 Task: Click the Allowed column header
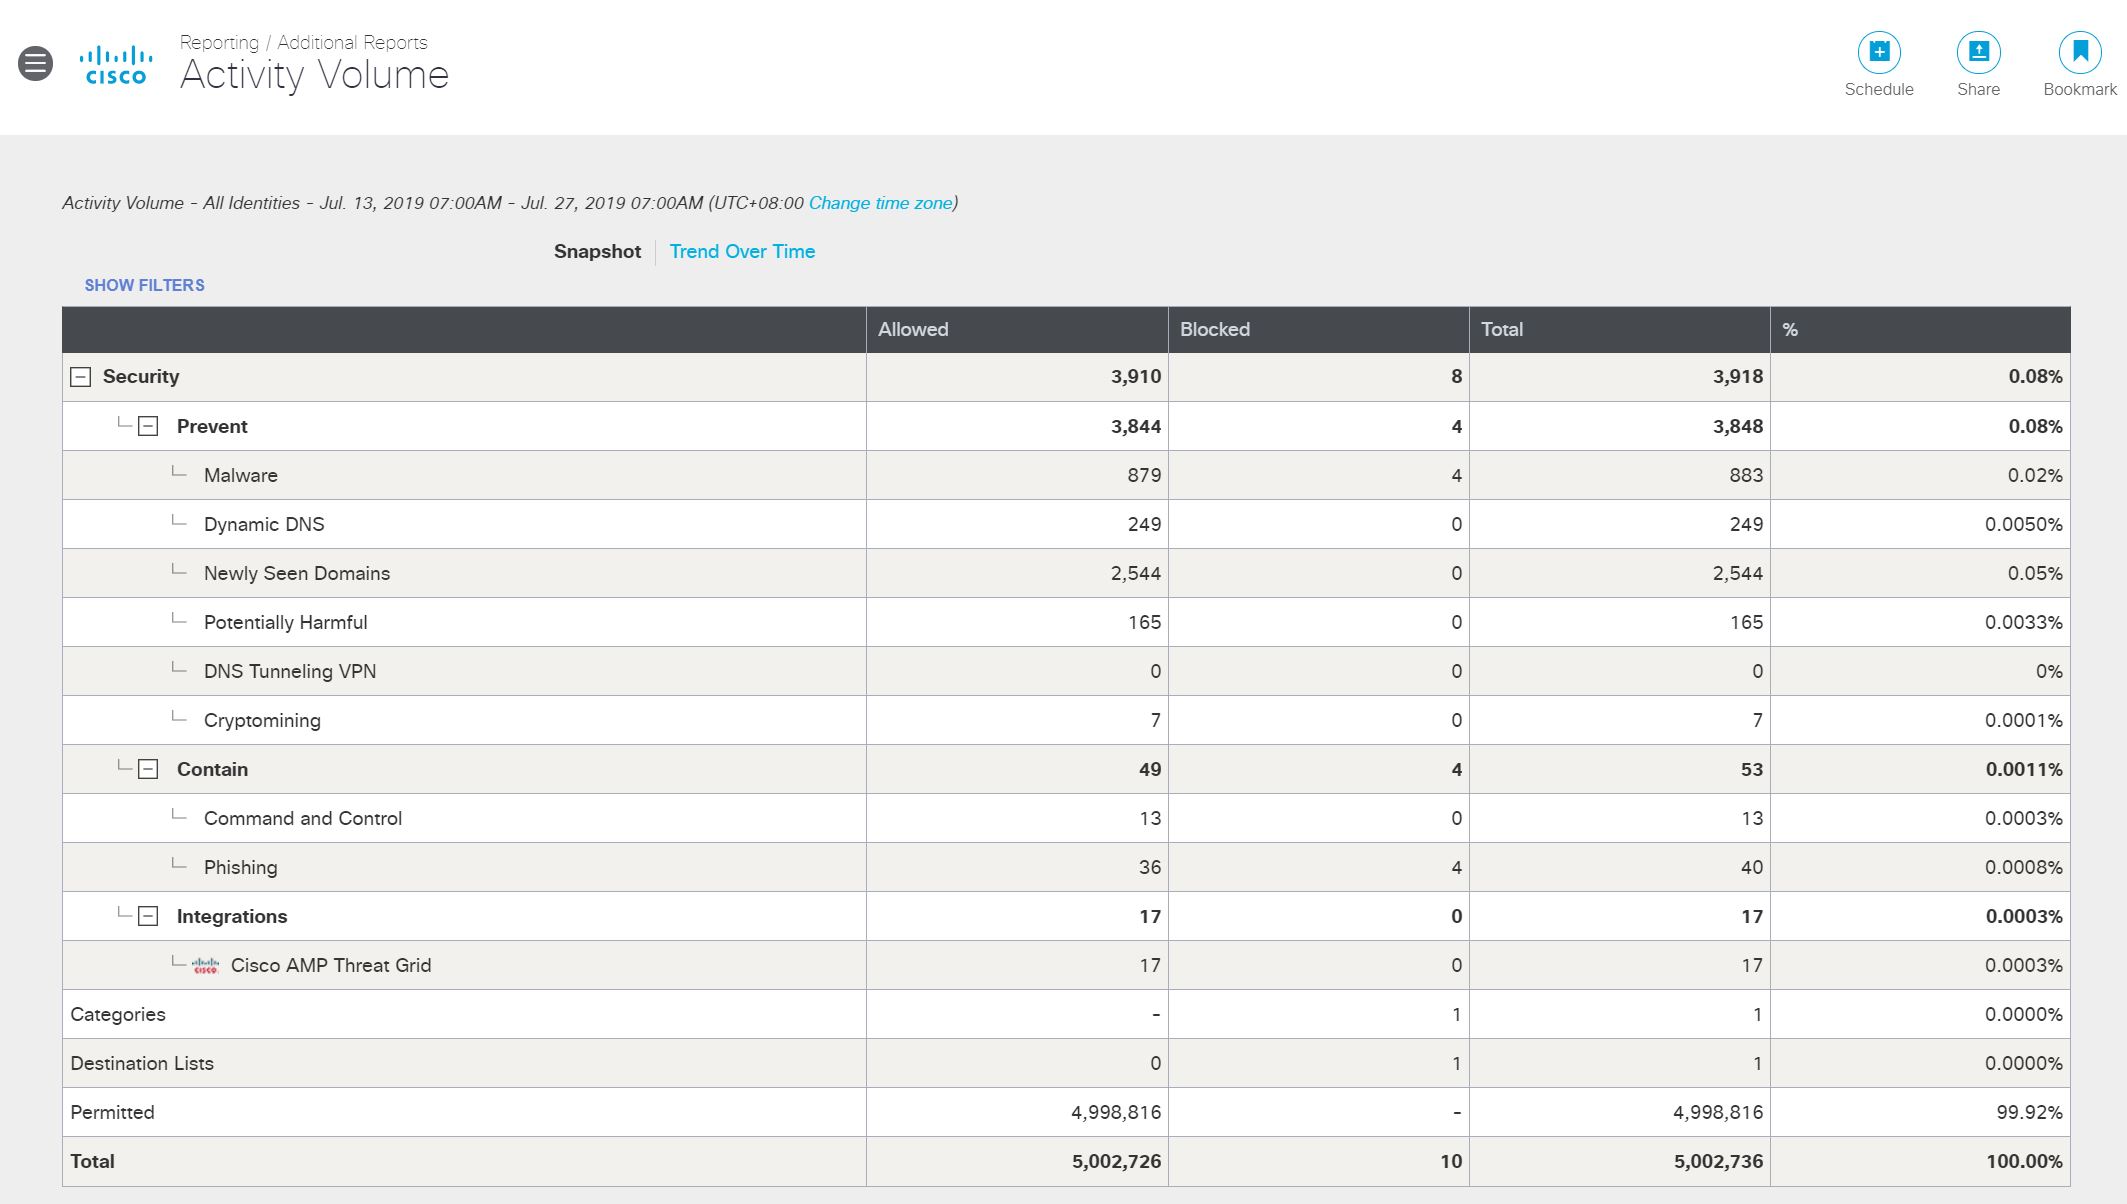912,329
